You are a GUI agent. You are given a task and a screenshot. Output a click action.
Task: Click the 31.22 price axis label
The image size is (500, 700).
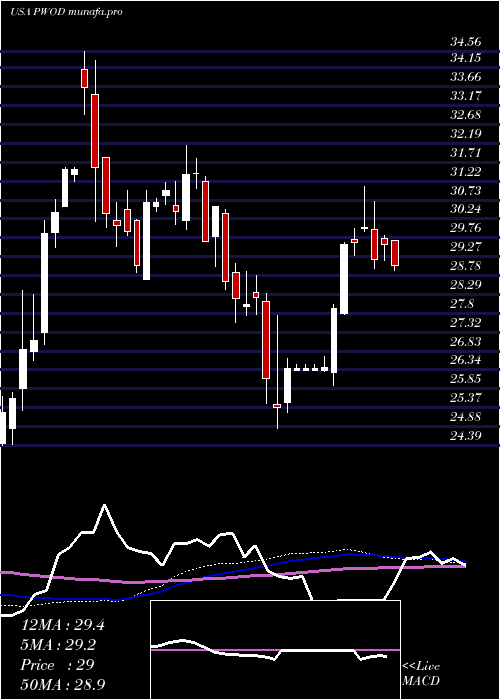pos(466,171)
